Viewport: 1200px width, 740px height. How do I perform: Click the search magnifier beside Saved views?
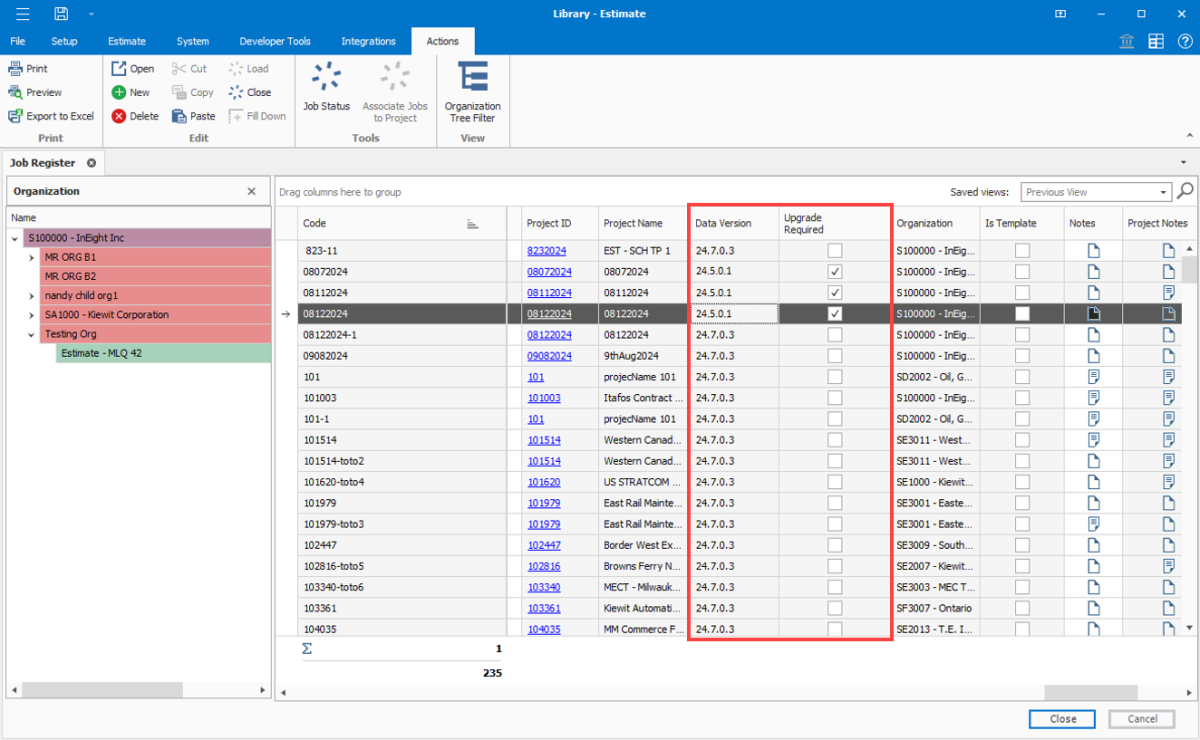click(1185, 191)
